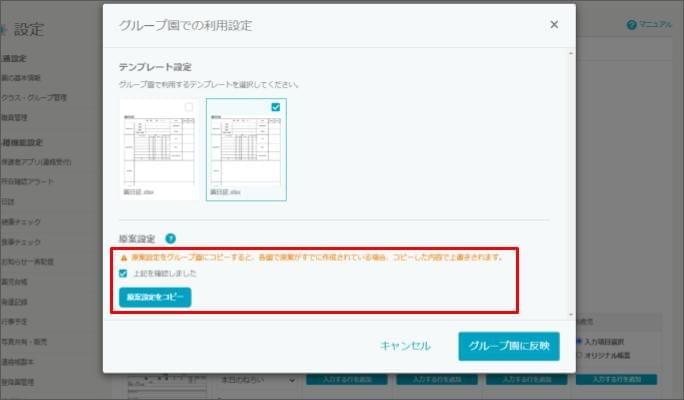Screen dimensions: 684x400
Task: Click the 原案設定をコピー button
Action: pos(154,297)
